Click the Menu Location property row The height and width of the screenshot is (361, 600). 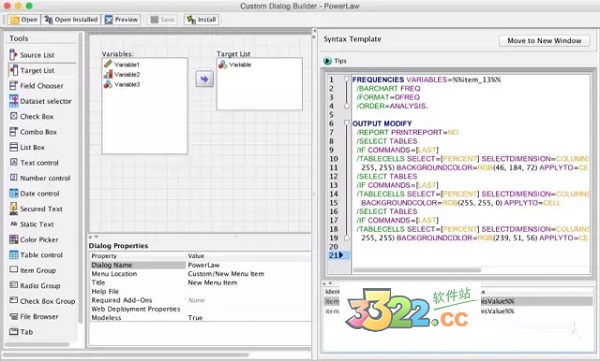point(200,274)
